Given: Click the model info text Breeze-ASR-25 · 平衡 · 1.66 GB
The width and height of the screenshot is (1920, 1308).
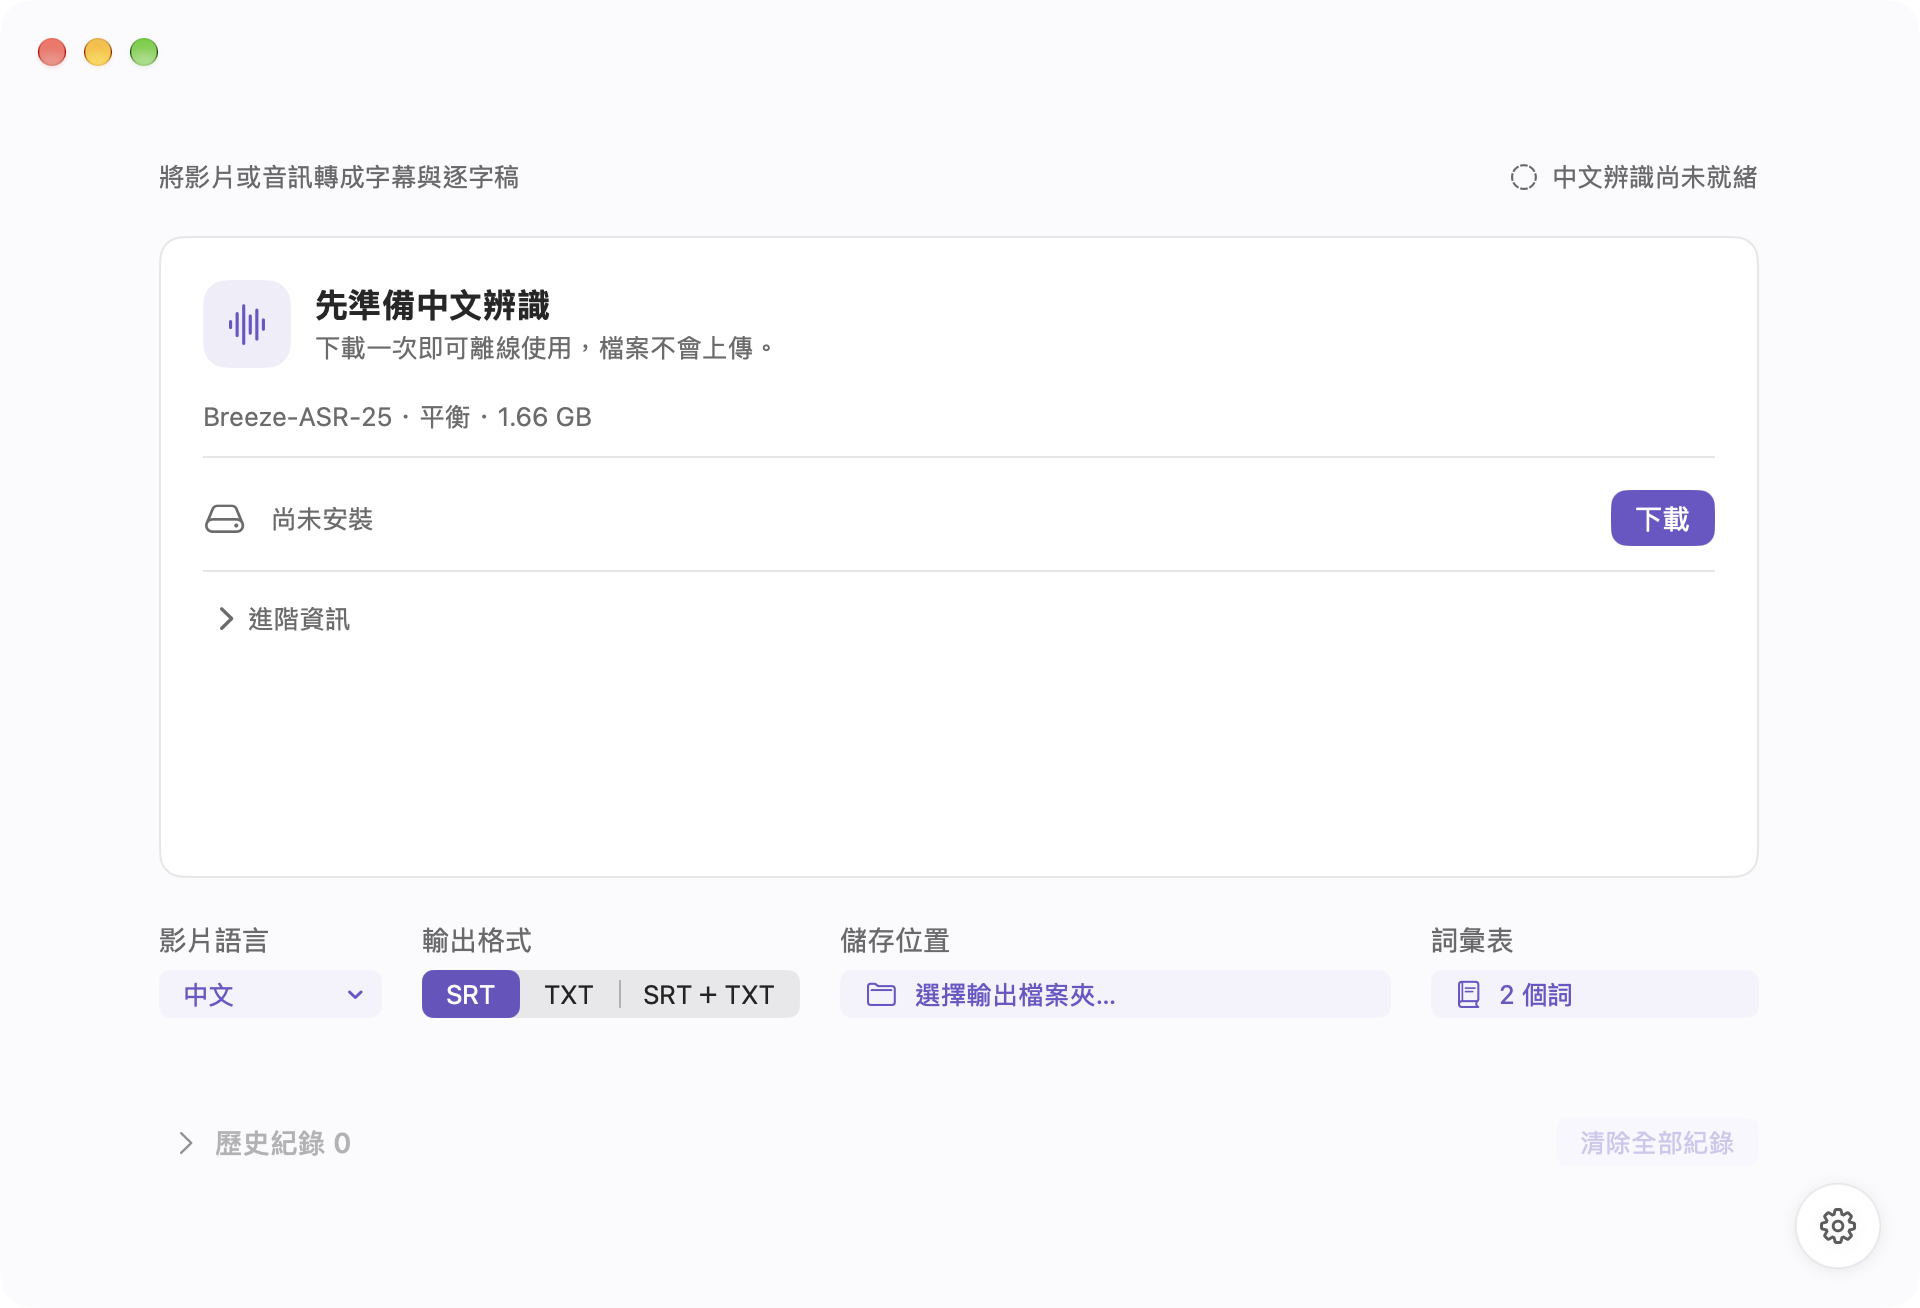Looking at the screenshot, I should tap(398, 417).
